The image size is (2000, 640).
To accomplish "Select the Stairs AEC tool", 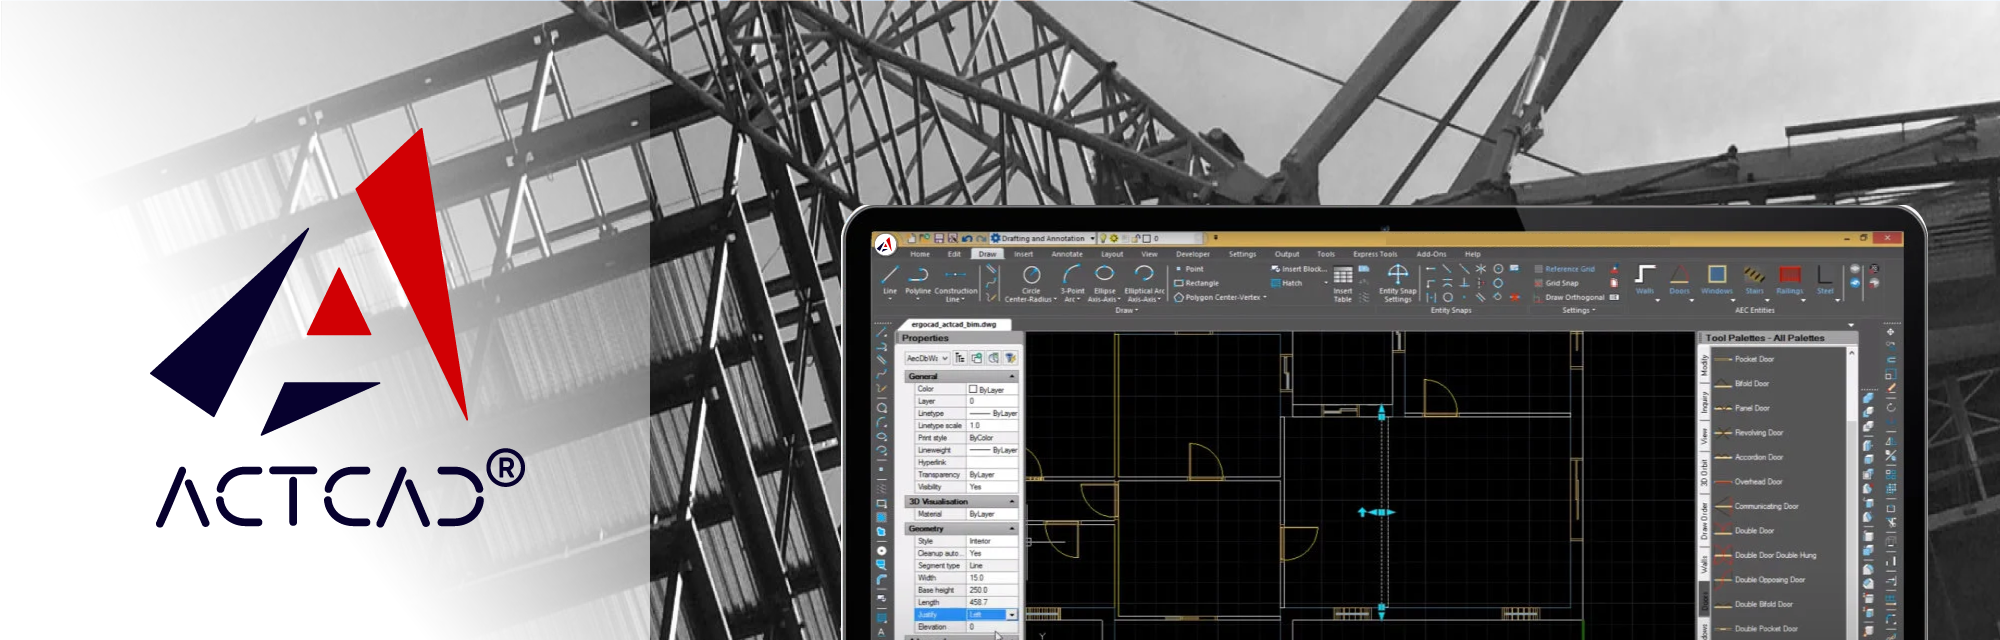I will [x=1754, y=280].
